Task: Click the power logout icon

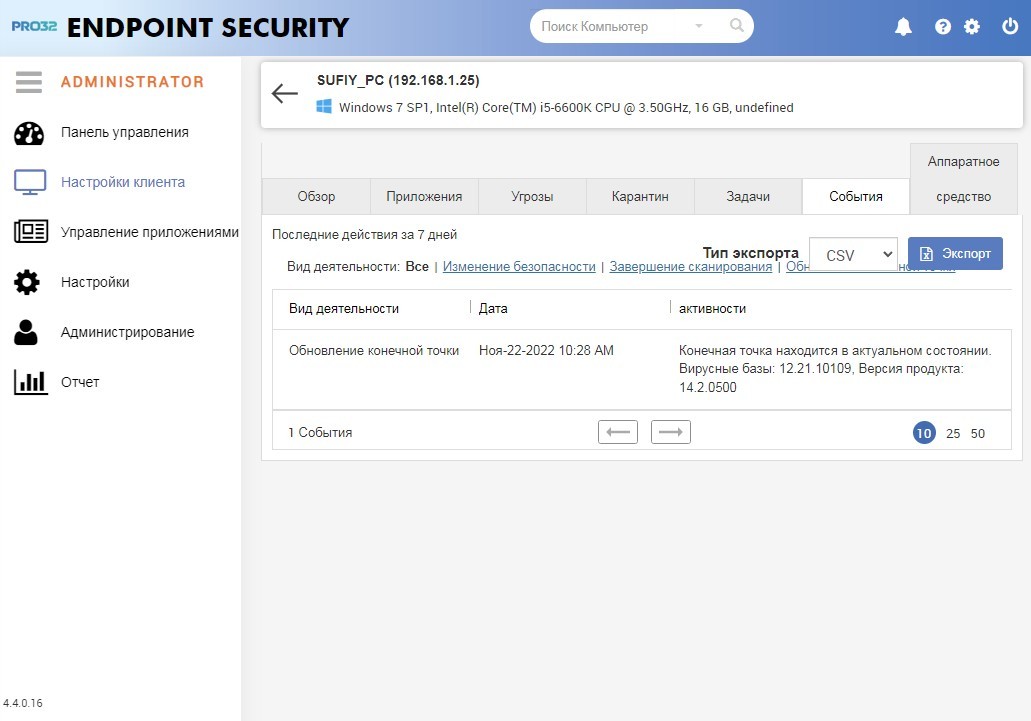Action: coord(1010,26)
